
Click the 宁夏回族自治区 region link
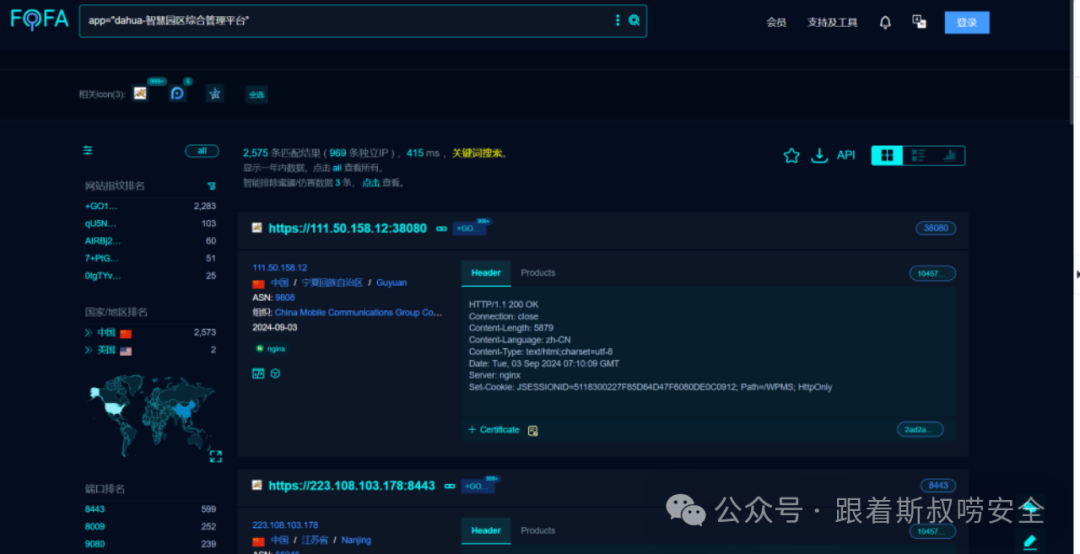(x=332, y=283)
